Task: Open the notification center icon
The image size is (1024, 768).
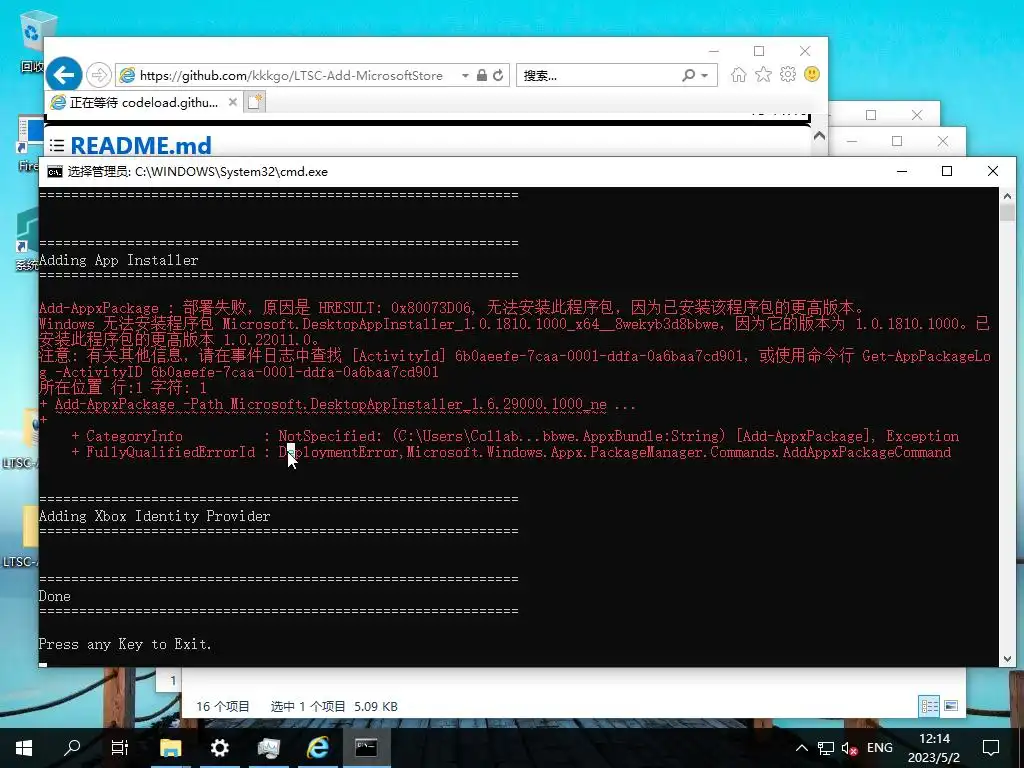Action: tap(991, 748)
